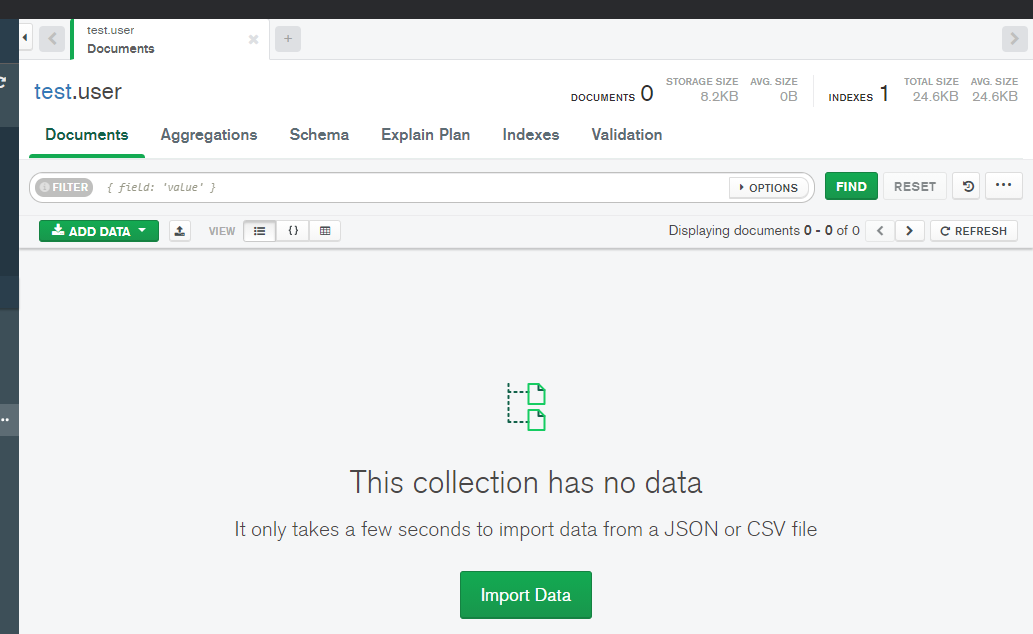Image resolution: width=1033 pixels, height=634 pixels.
Task: Click the FILTER info label
Action: [64, 187]
